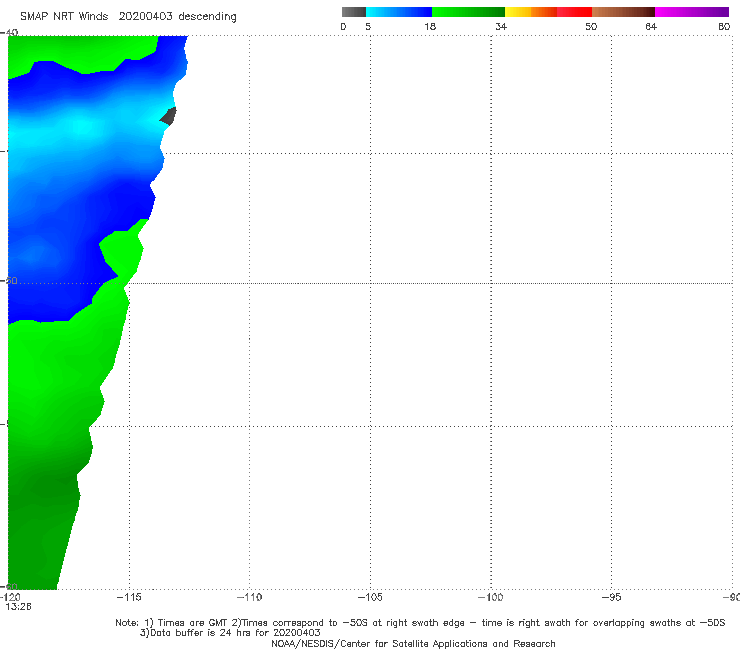The image size is (740, 650).
Task: Click the magenta-purple segment of the color bar
Action: point(692,12)
